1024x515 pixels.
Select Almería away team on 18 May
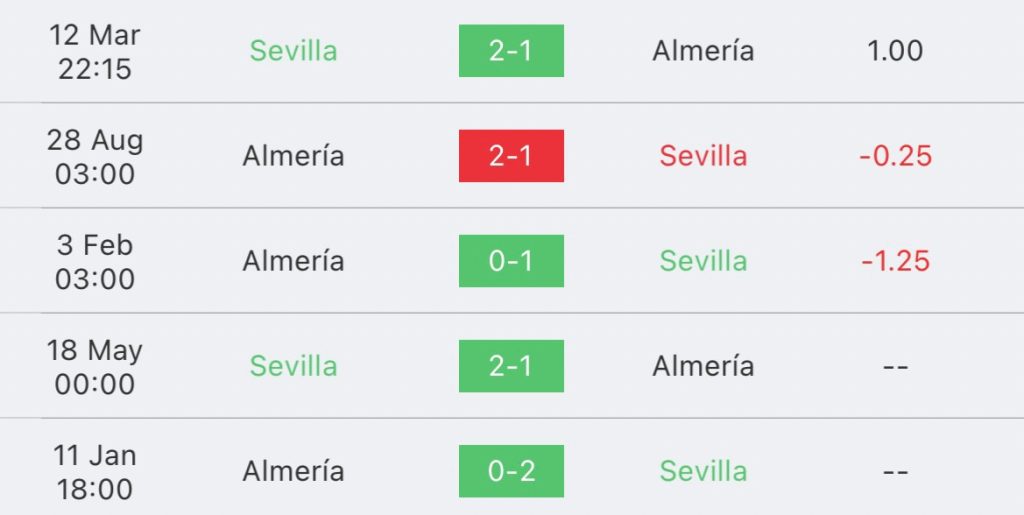point(703,366)
